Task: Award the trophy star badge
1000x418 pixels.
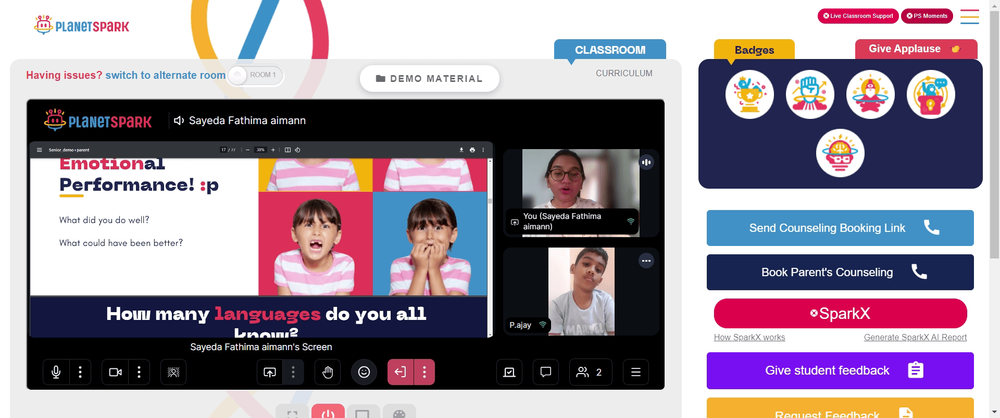Action: 749,94
